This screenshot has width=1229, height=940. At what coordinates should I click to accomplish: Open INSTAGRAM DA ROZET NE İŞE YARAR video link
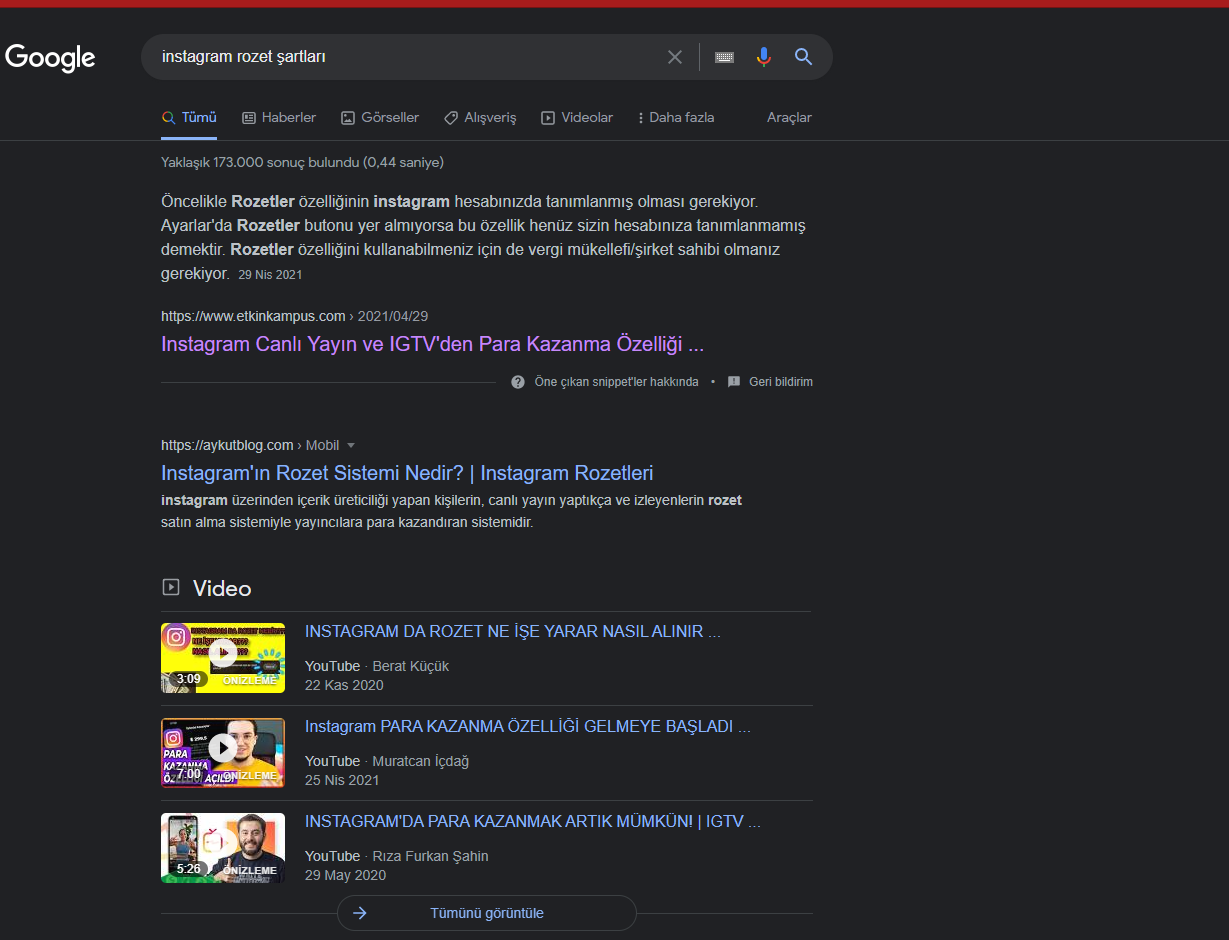click(x=513, y=631)
